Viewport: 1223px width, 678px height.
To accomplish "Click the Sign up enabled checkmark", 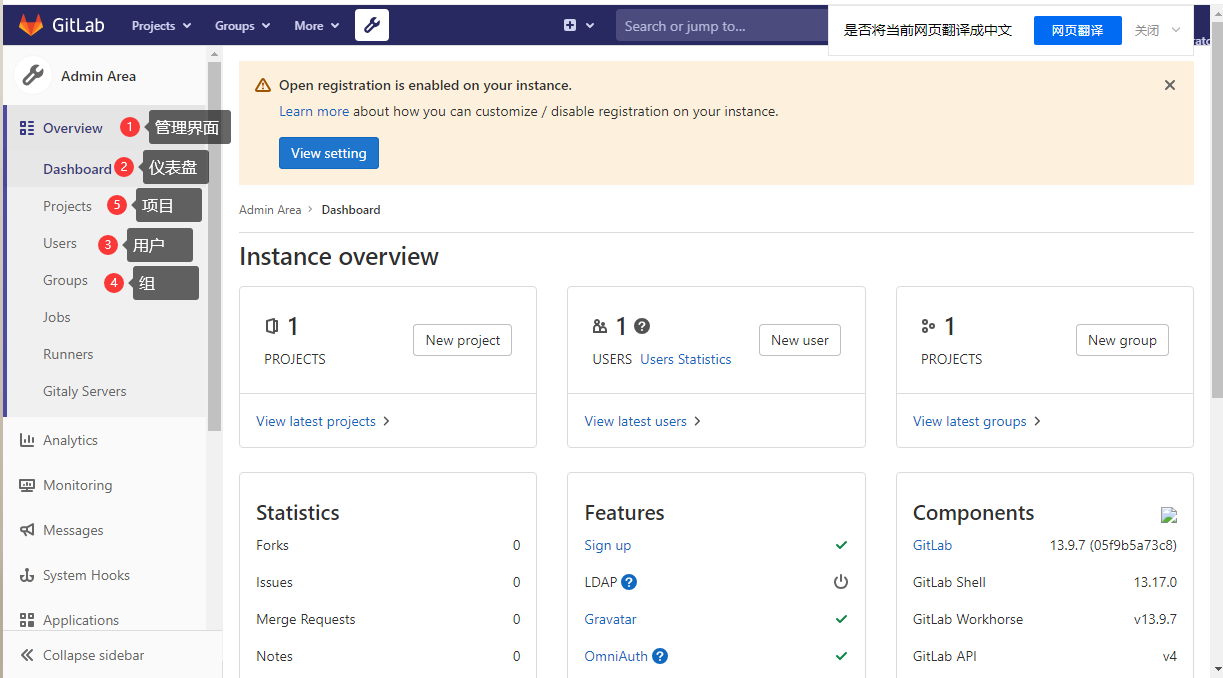I will click(841, 545).
